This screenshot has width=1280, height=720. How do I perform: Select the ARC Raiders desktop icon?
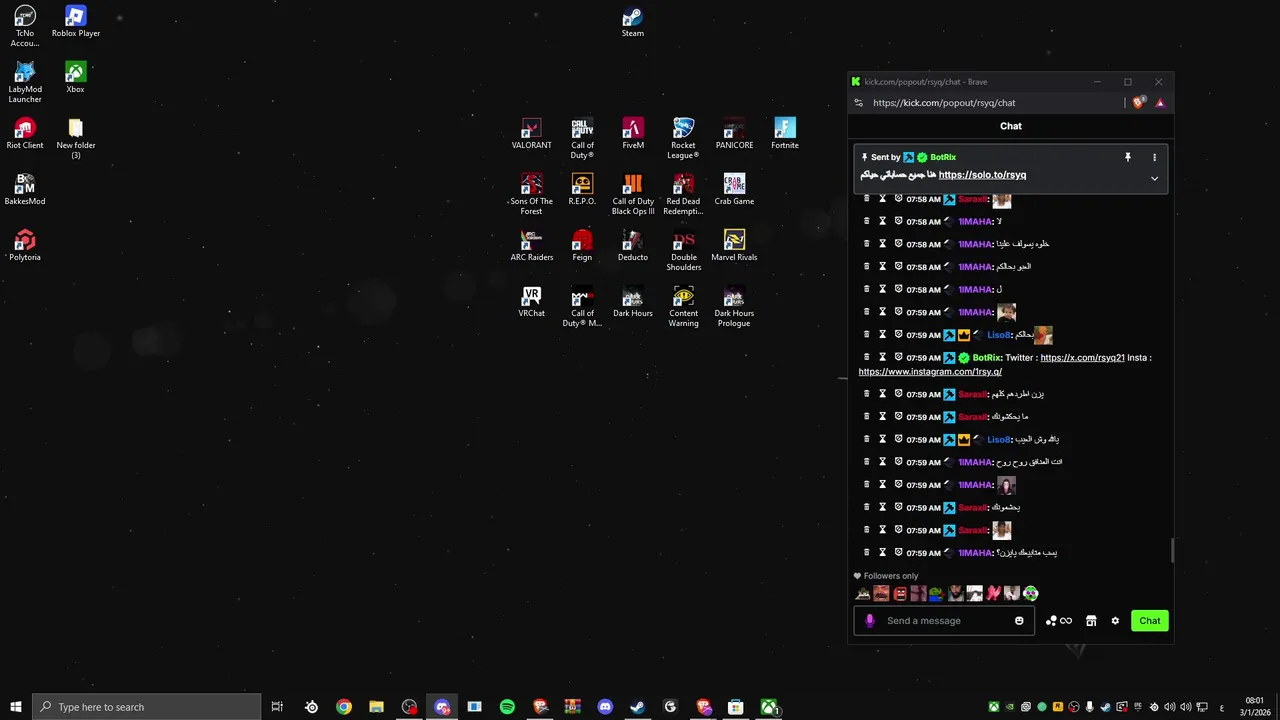531,246
